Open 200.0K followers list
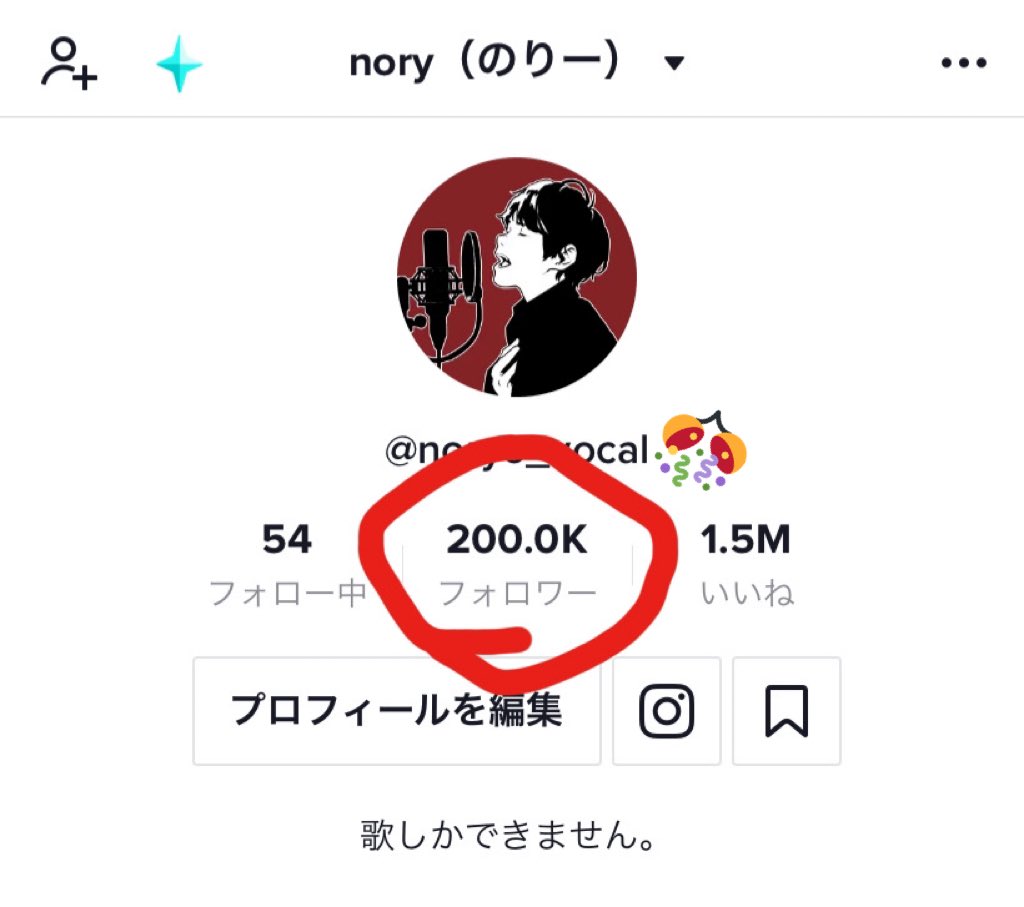Image resolution: width=1024 pixels, height=907 pixels. pos(517,539)
